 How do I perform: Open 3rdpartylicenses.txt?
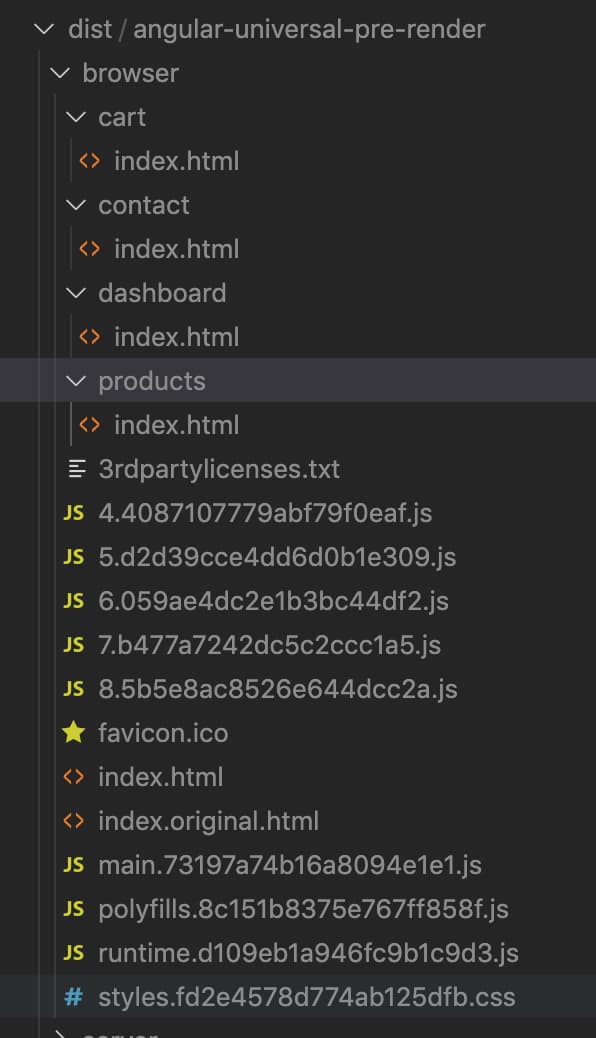(x=219, y=469)
